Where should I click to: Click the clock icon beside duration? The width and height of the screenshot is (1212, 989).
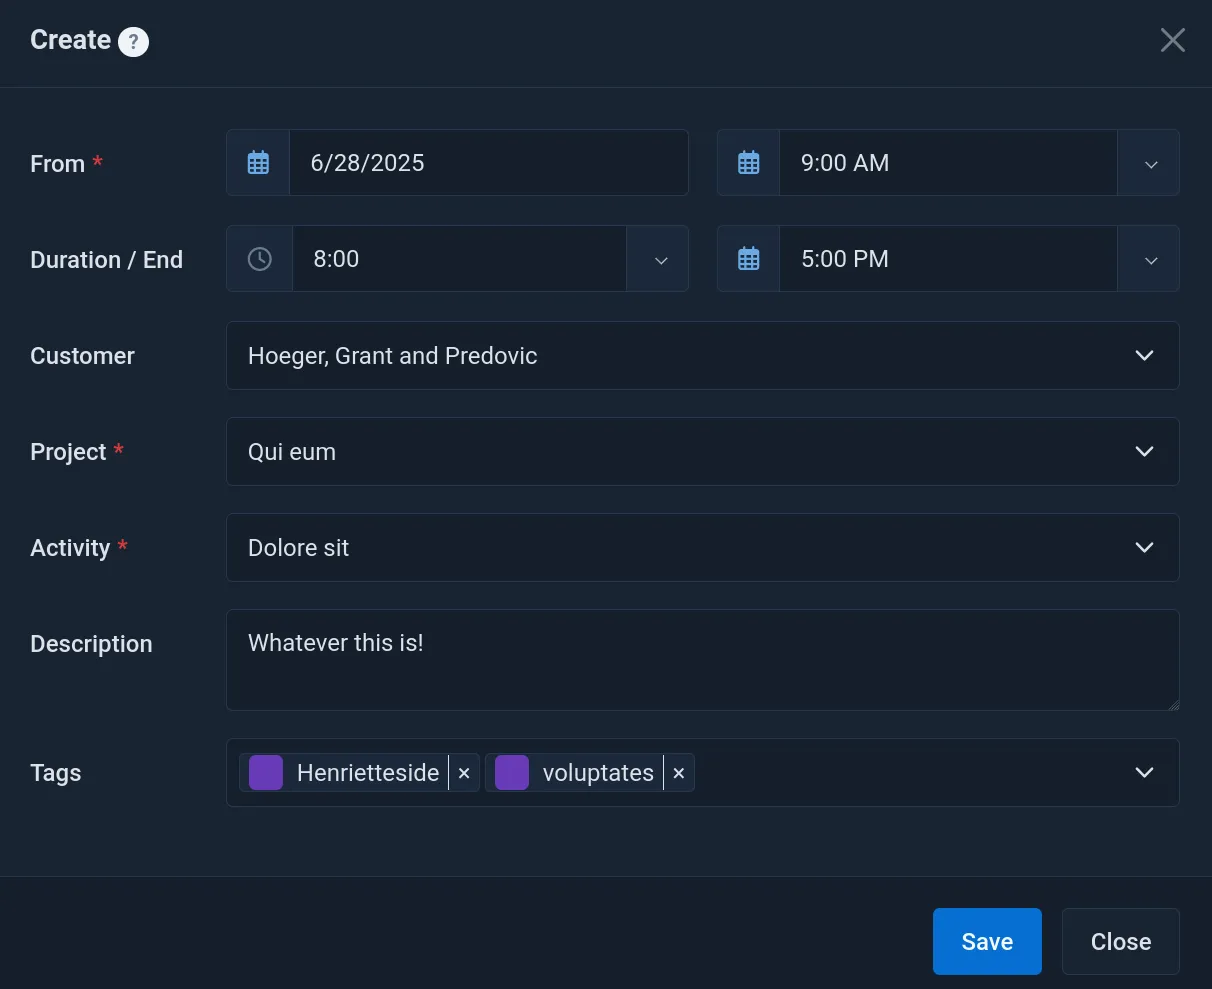click(259, 259)
